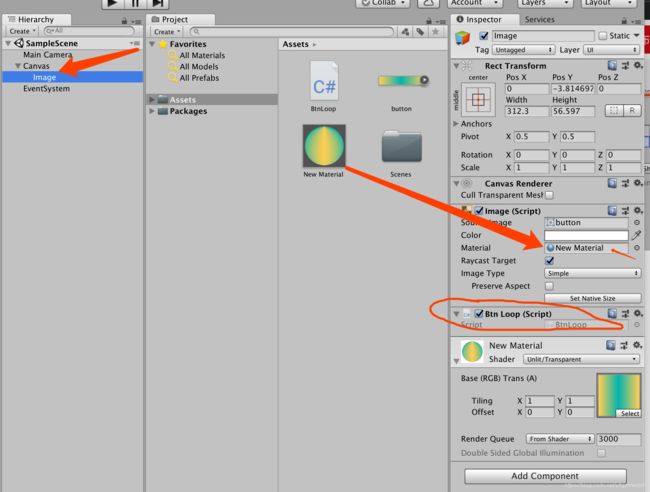The height and width of the screenshot is (492, 650).
Task: Open the Layout dropdown
Action: [x=609, y=3]
